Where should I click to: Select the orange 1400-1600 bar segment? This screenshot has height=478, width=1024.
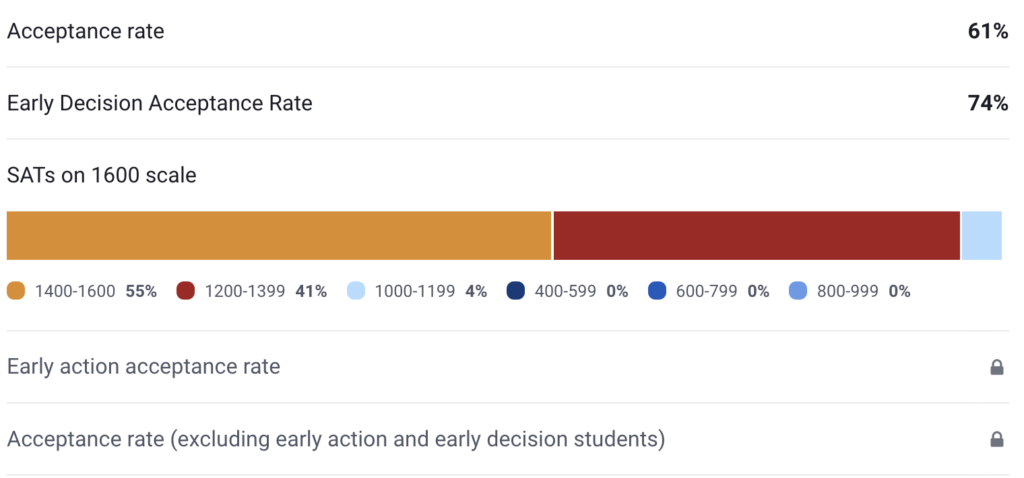pyautogui.click(x=279, y=236)
